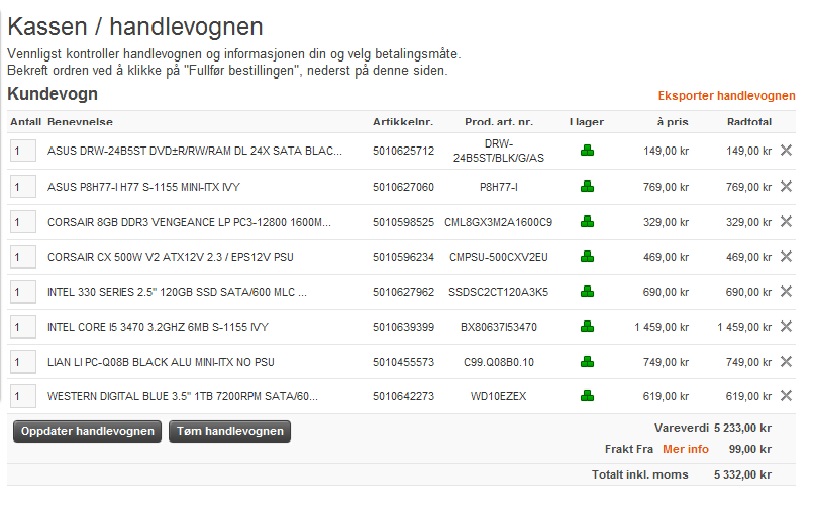
Task: Open Lian Li PC-Q08B Black product name
Action: click(x=161, y=362)
